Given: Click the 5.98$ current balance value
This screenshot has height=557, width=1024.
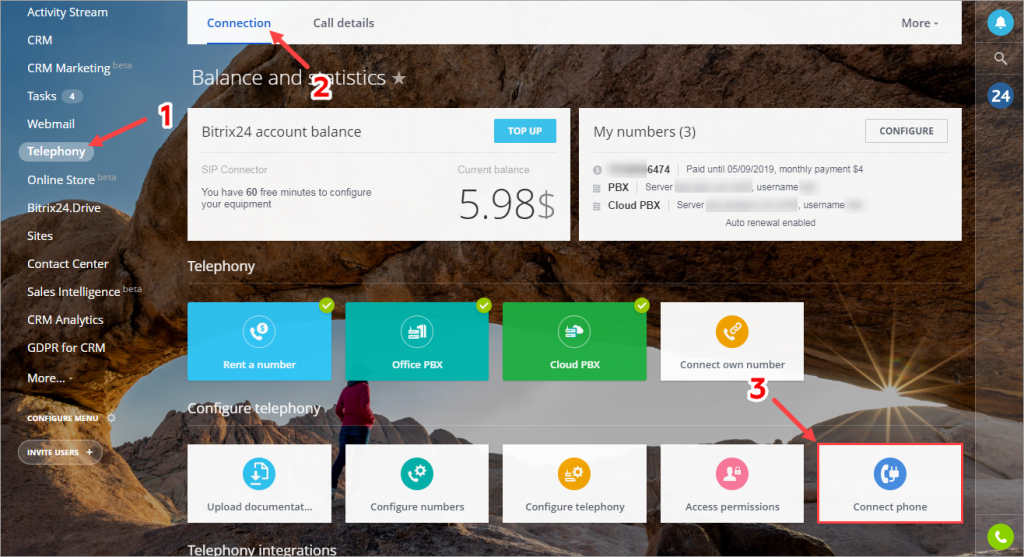Looking at the screenshot, I should tap(507, 204).
